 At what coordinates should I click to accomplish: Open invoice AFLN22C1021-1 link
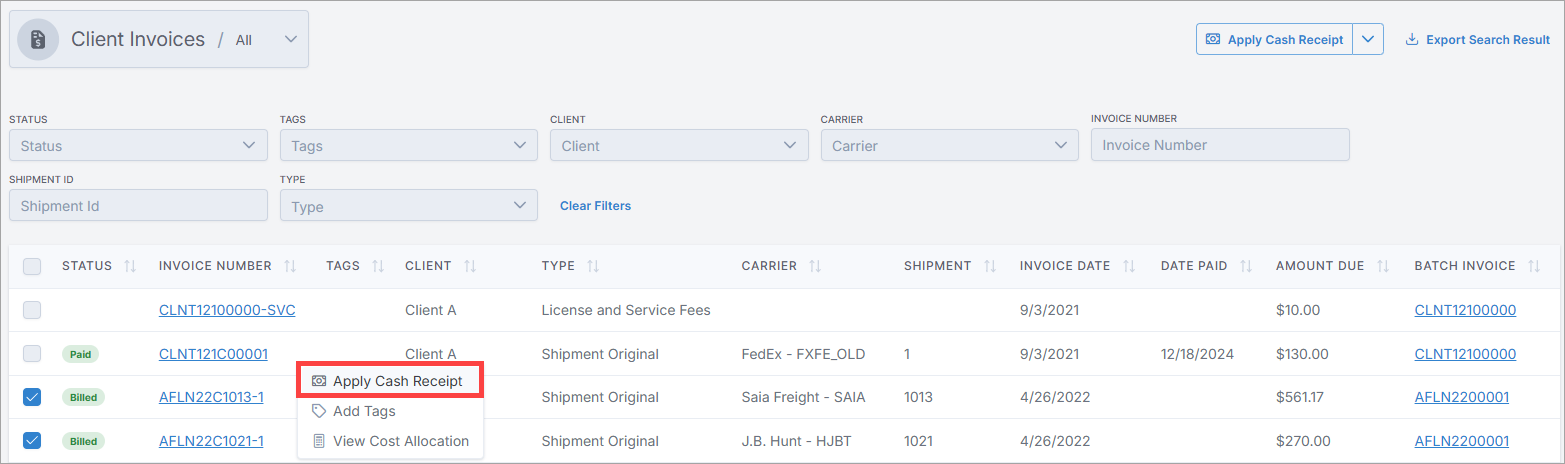point(211,441)
